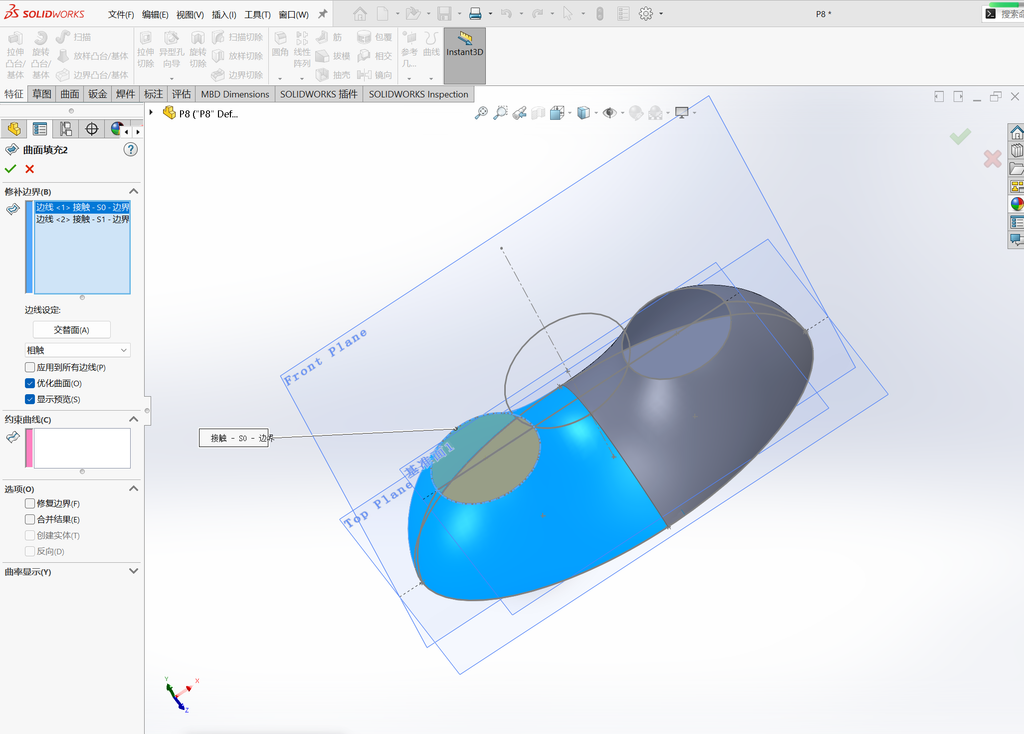
Task: Open the 文件(F) menu
Action: [x=121, y=14]
